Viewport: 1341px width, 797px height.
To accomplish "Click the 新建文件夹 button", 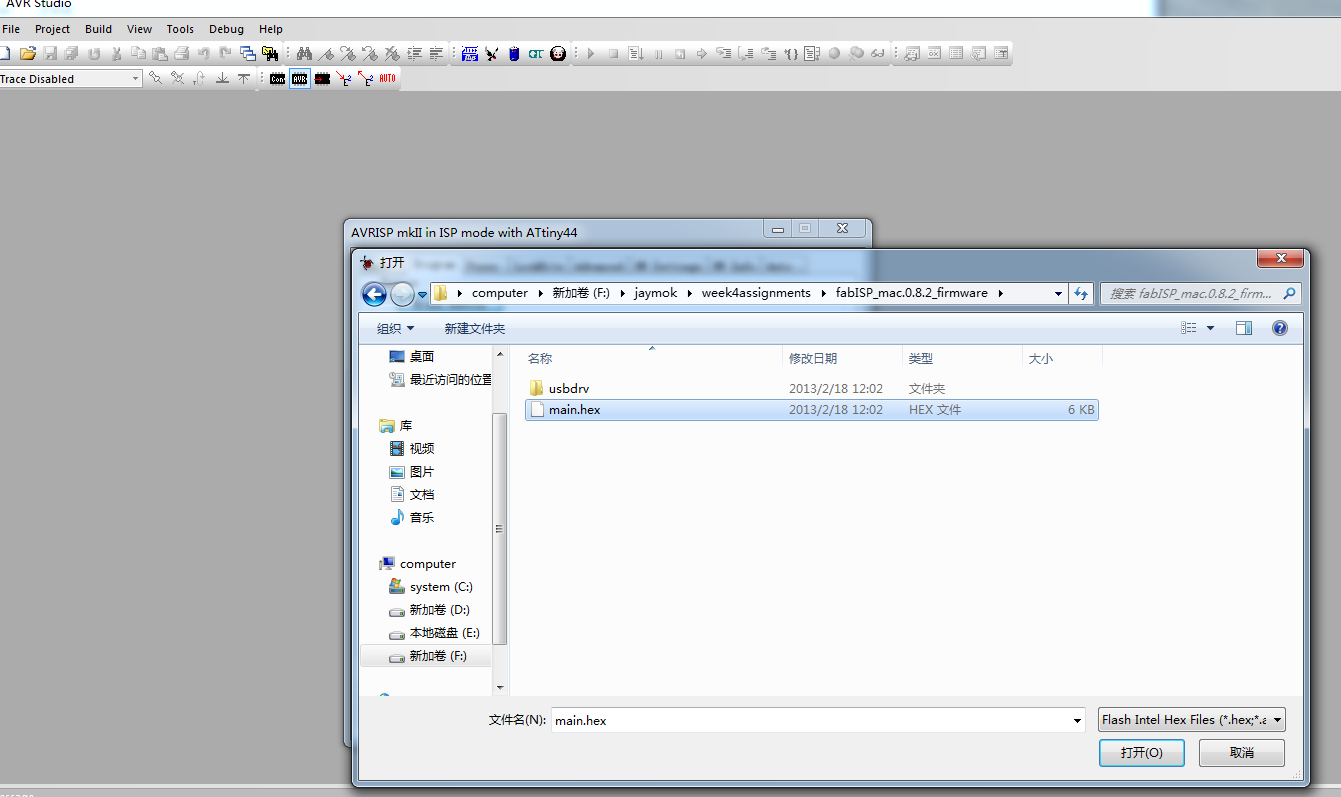I will (475, 328).
